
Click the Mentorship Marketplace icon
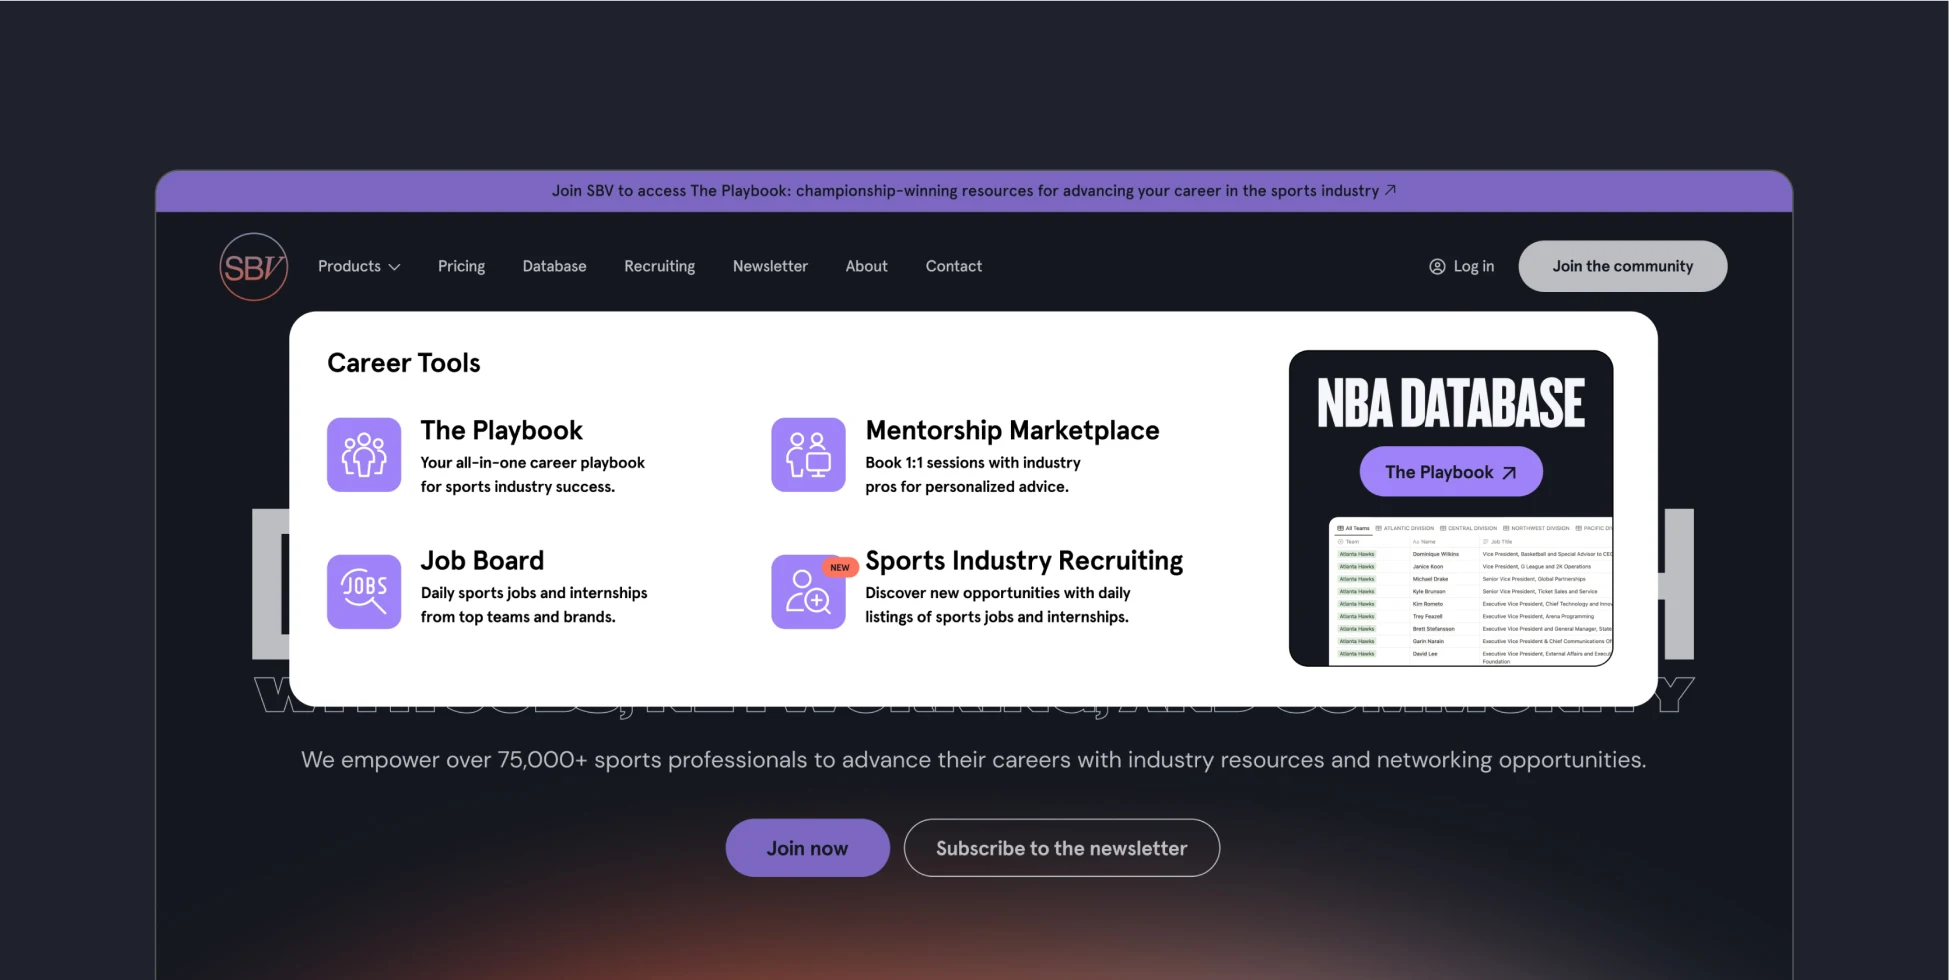(x=808, y=455)
